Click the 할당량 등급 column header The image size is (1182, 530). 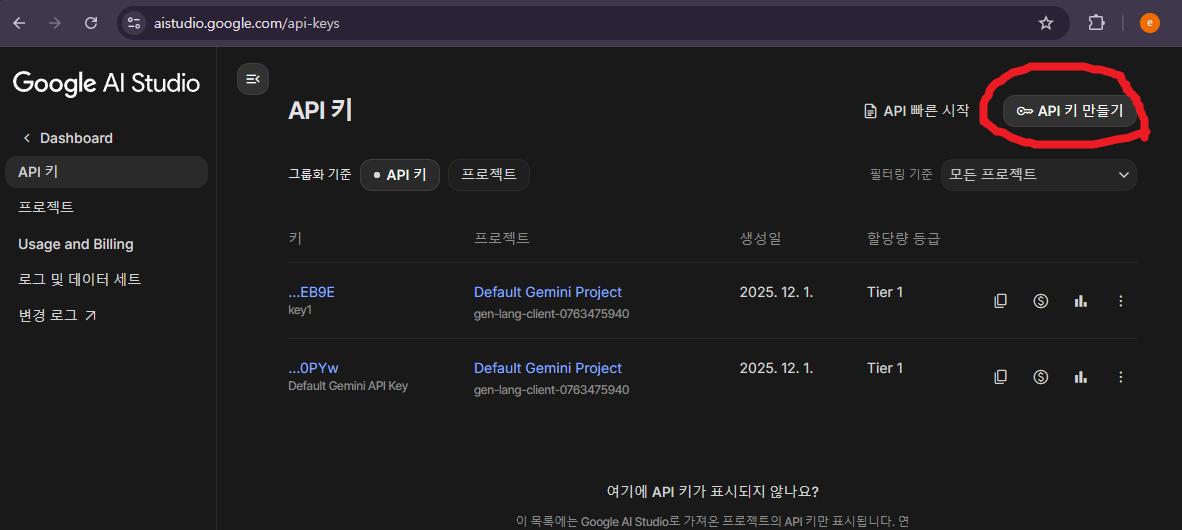point(903,239)
